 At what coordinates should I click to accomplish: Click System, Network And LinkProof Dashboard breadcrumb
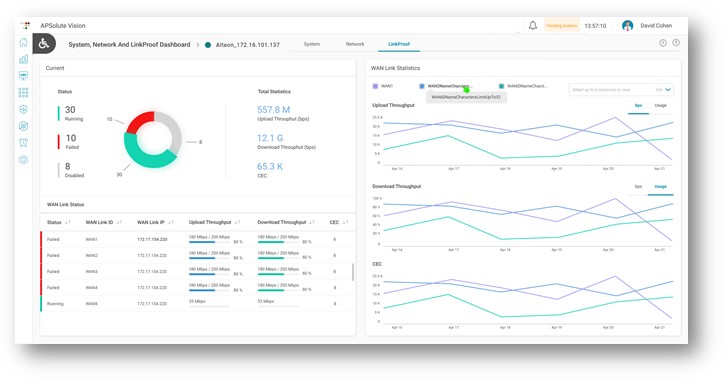click(x=129, y=45)
